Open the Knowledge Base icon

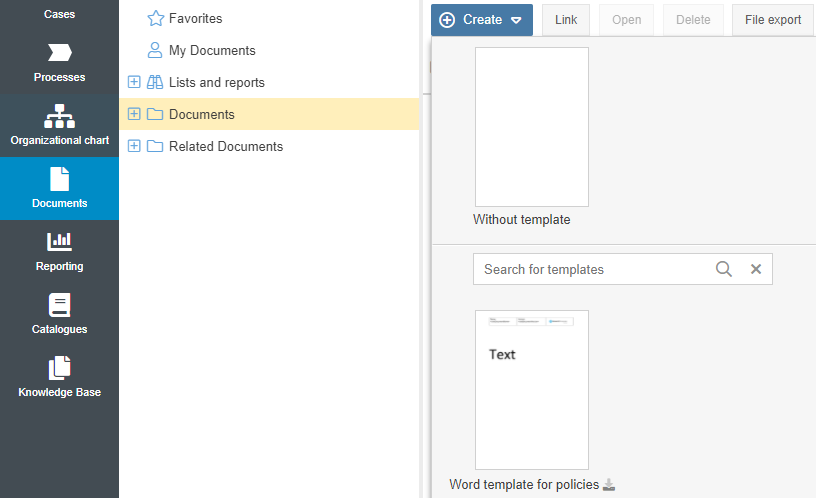tap(59, 368)
